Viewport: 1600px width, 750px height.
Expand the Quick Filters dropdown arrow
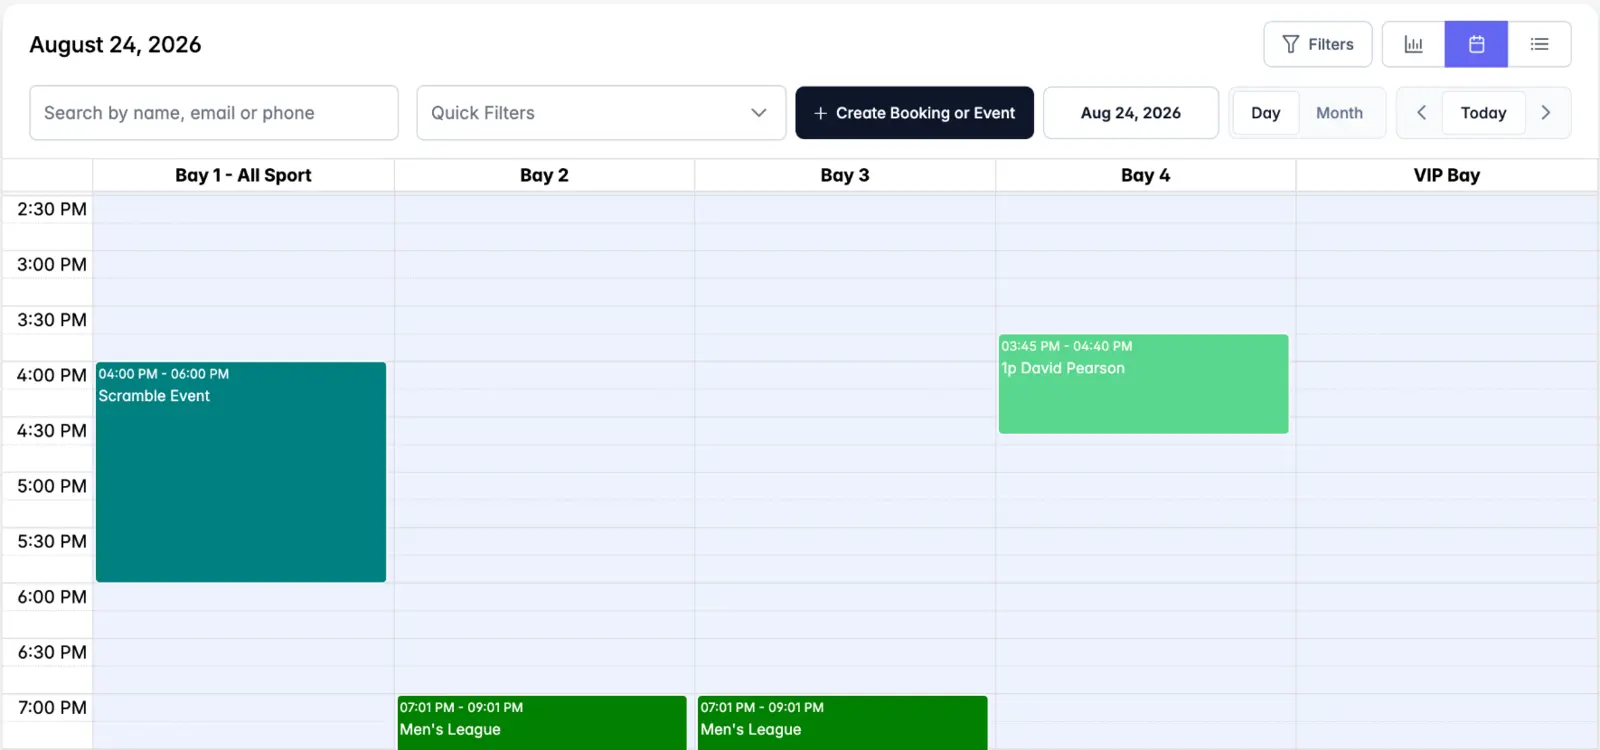[759, 113]
